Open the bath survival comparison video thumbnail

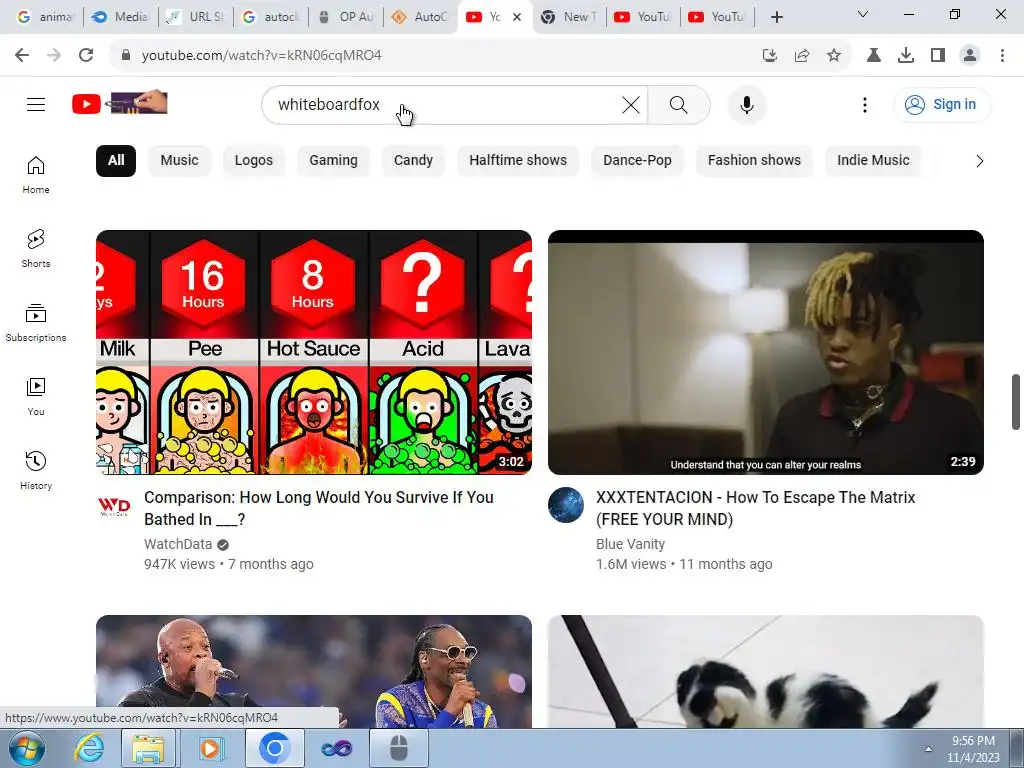click(313, 352)
